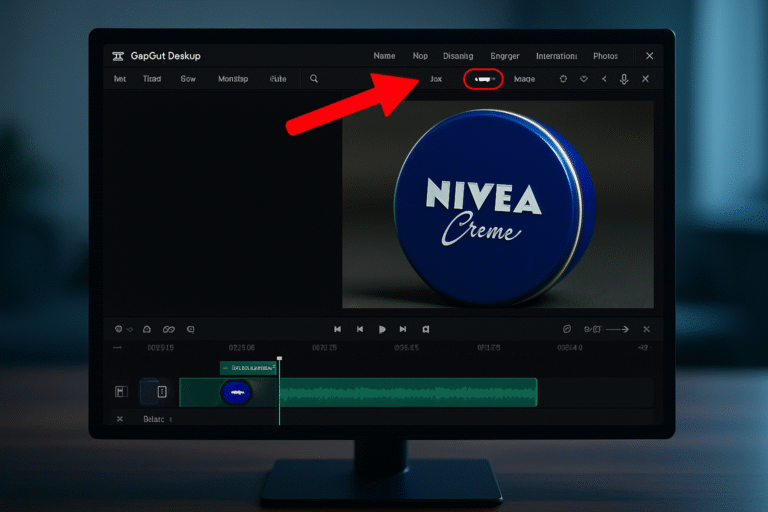The height and width of the screenshot is (512, 768).
Task: Click the right arrow slider control
Action: coord(618,329)
